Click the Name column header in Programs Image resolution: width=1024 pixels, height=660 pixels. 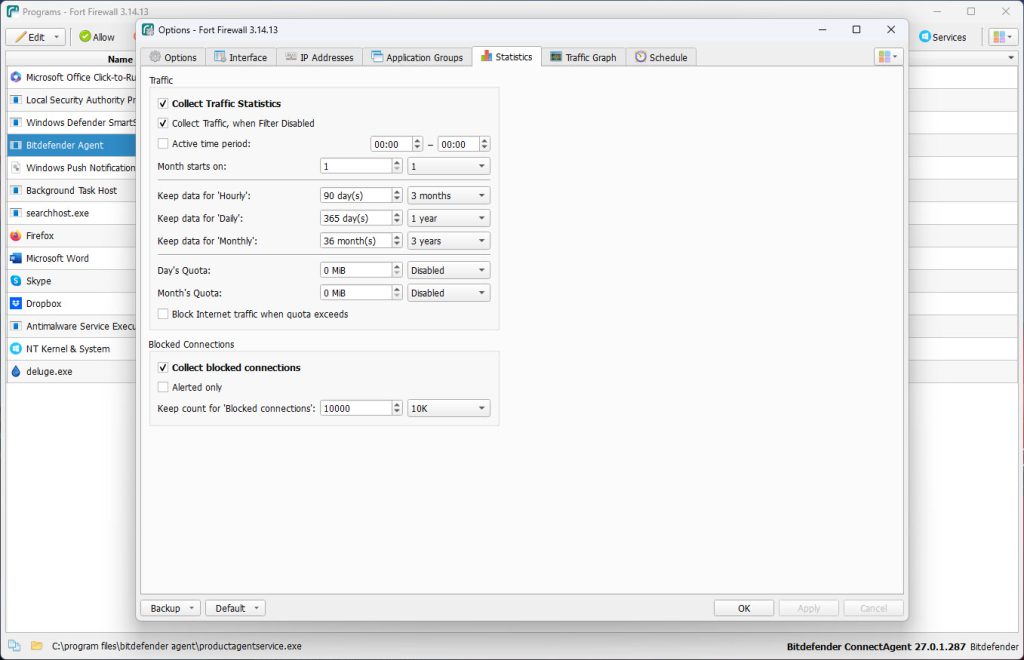(x=120, y=59)
